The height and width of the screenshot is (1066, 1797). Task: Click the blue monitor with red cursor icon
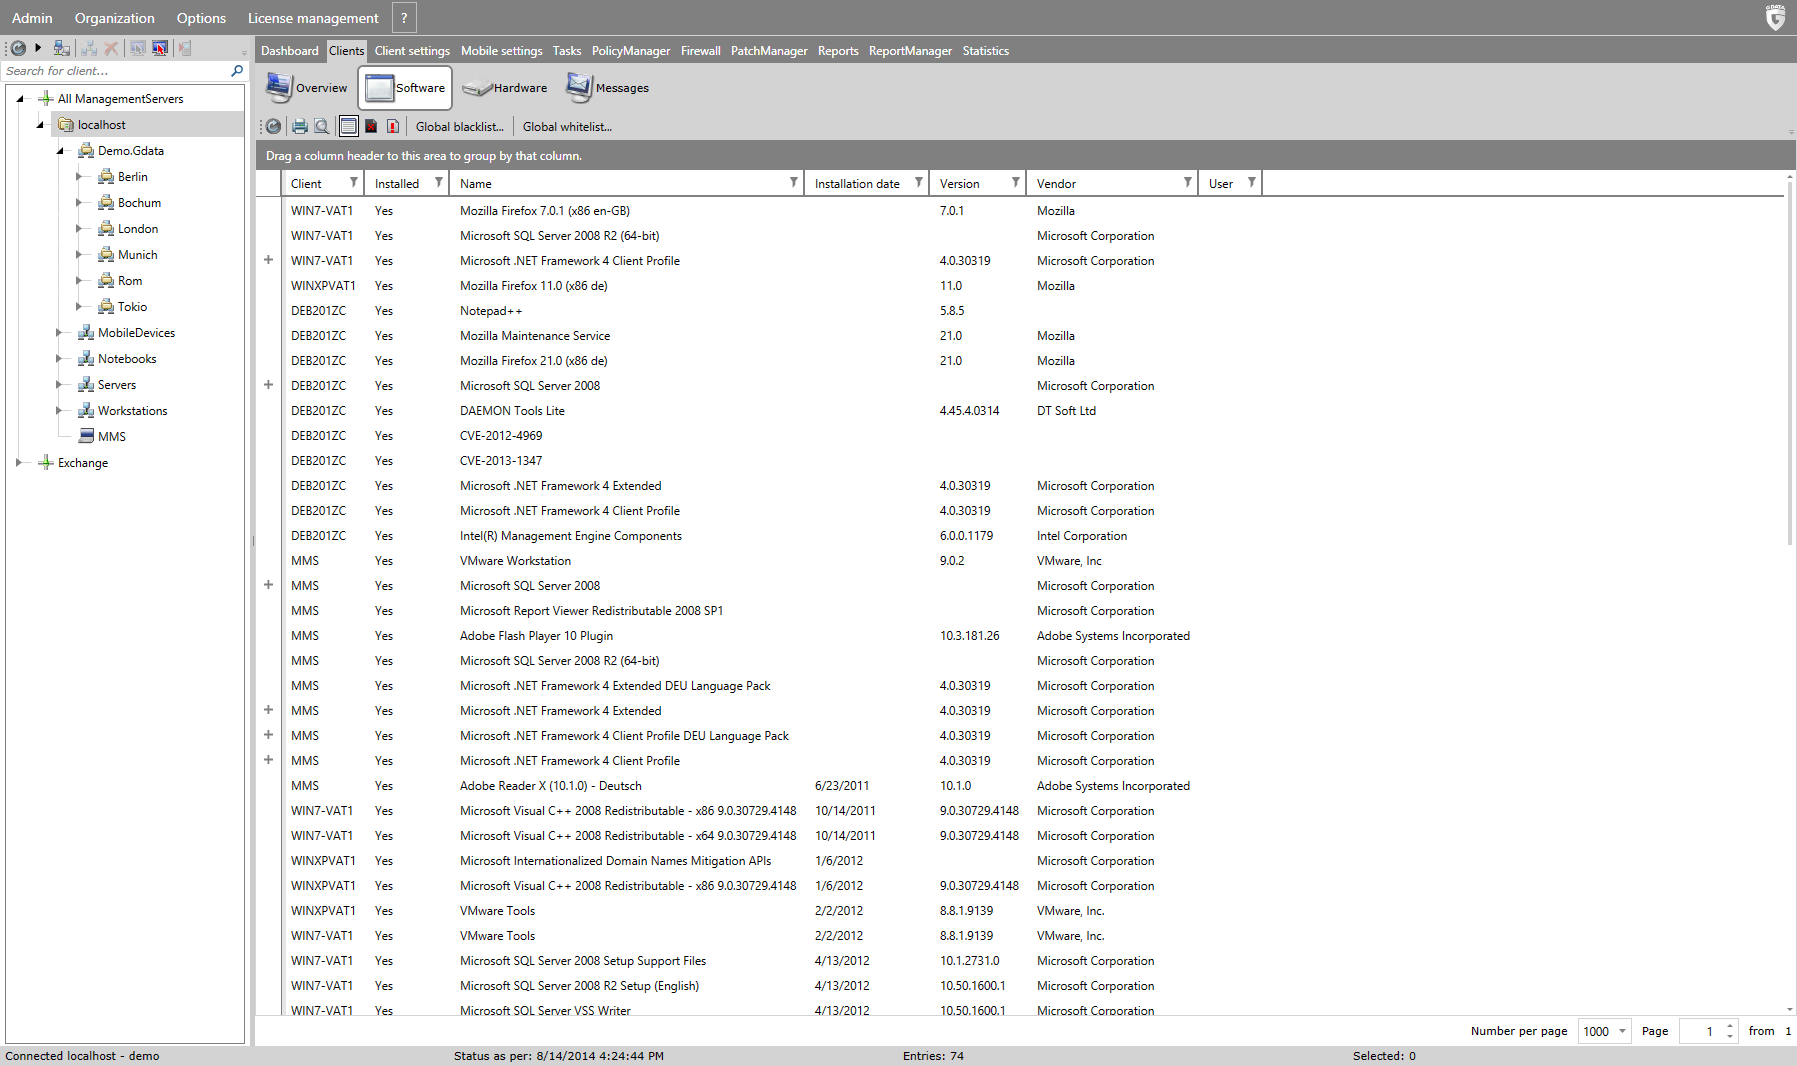[160, 48]
